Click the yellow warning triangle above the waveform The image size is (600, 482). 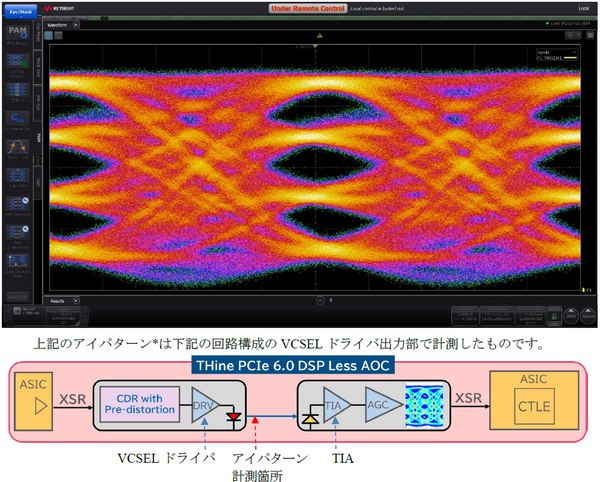click(x=318, y=35)
